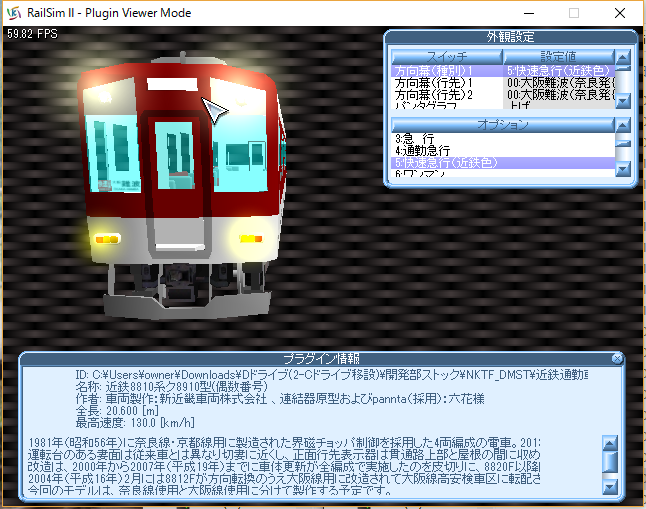The image size is (646, 509).
Task: Click the 設定値 column header
Action: pos(558,56)
